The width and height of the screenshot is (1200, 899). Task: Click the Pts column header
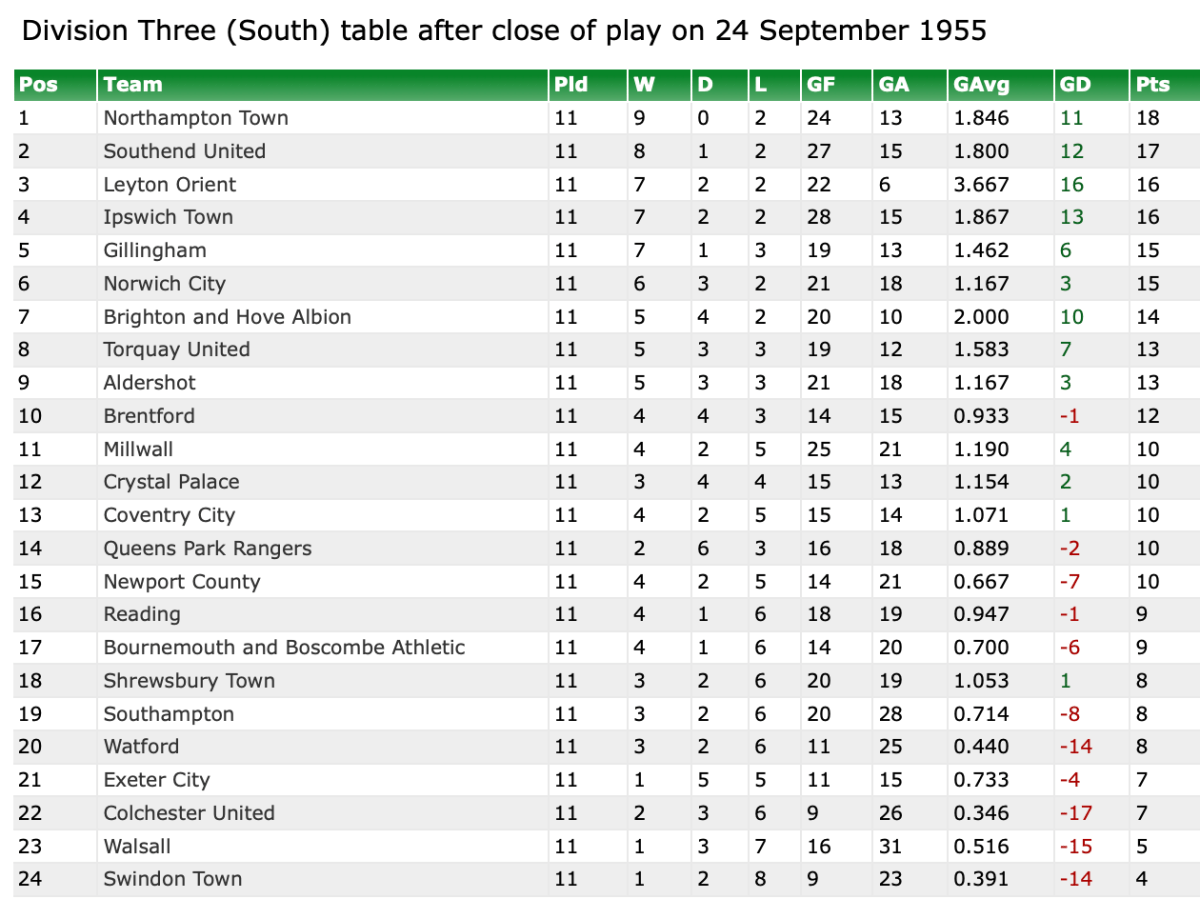1152,85
